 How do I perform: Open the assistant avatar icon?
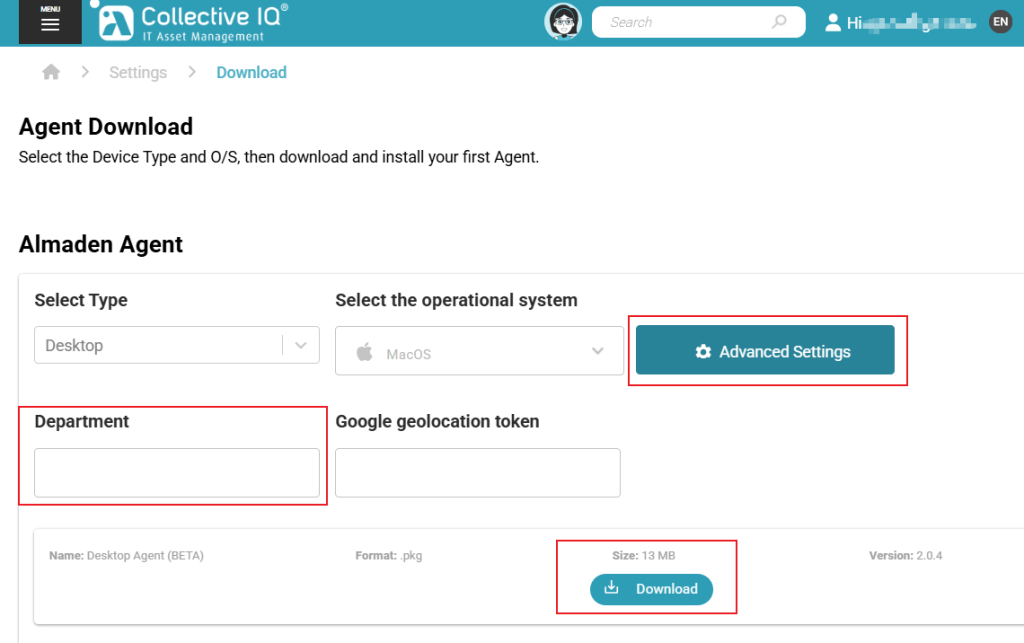click(x=563, y=22)
